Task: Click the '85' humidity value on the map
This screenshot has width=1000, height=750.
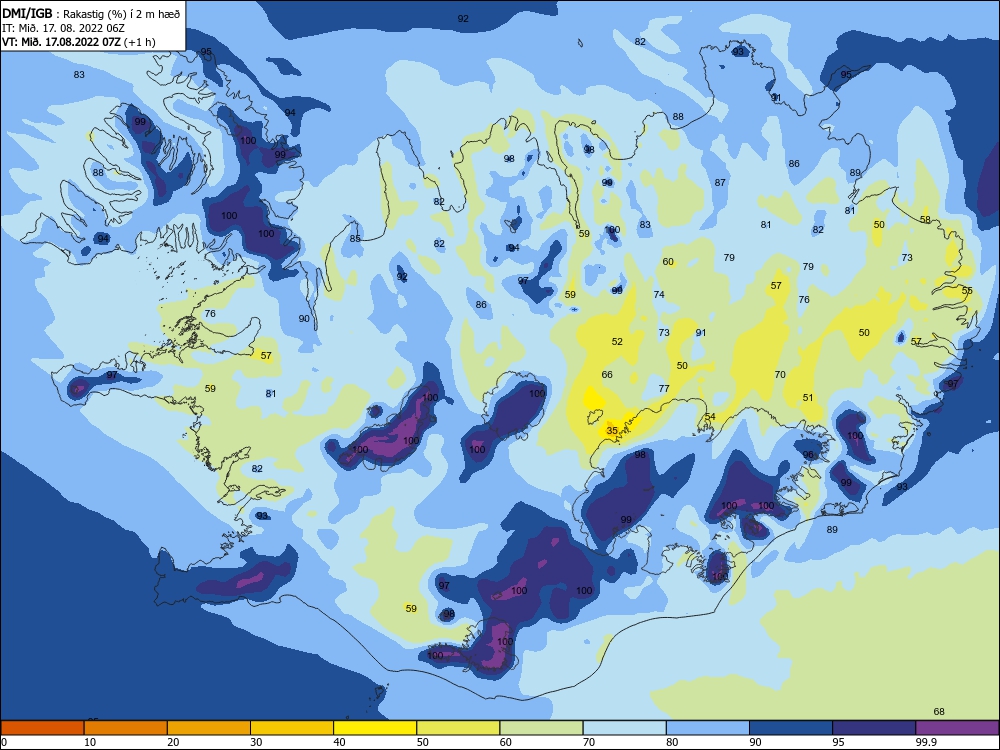Action: click(355, 239)
